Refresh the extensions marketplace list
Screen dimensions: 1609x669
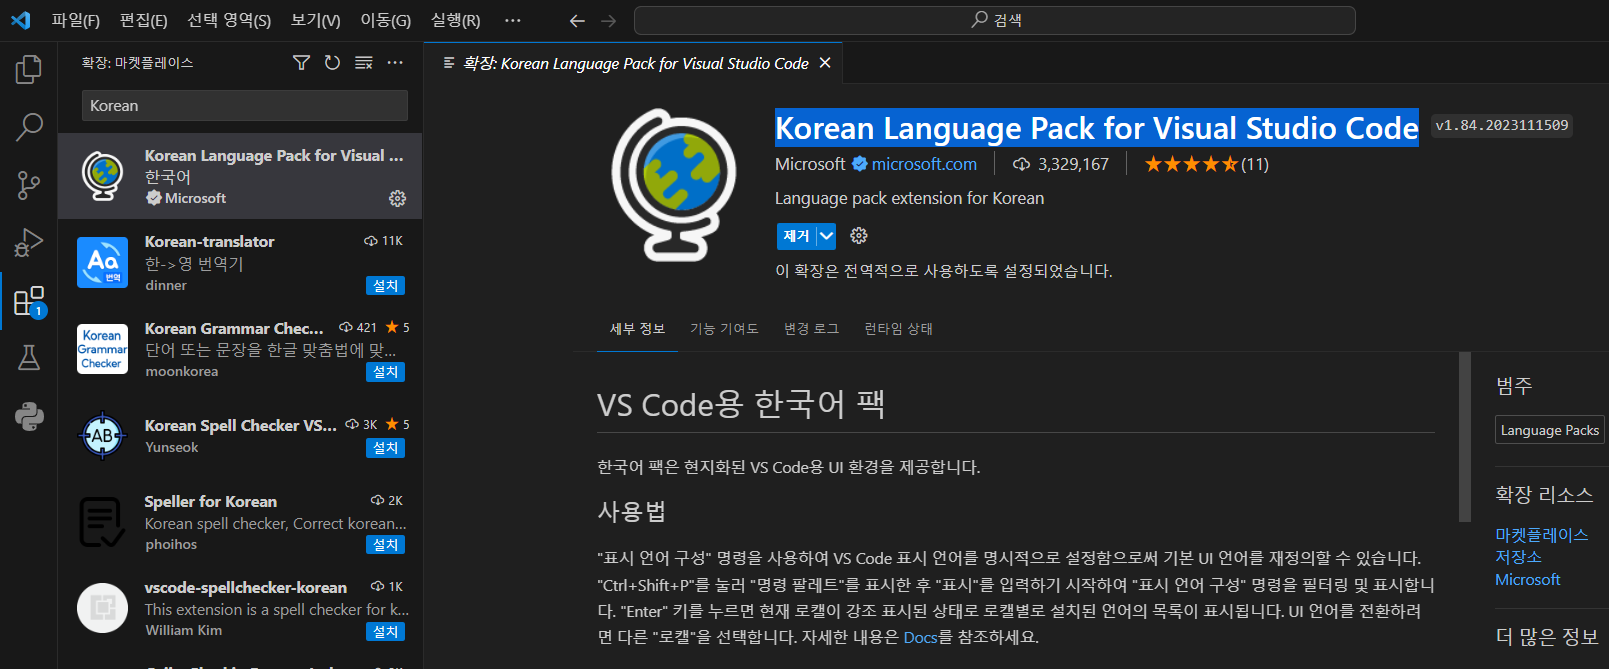pyautogui.click(x=332, y=63)
